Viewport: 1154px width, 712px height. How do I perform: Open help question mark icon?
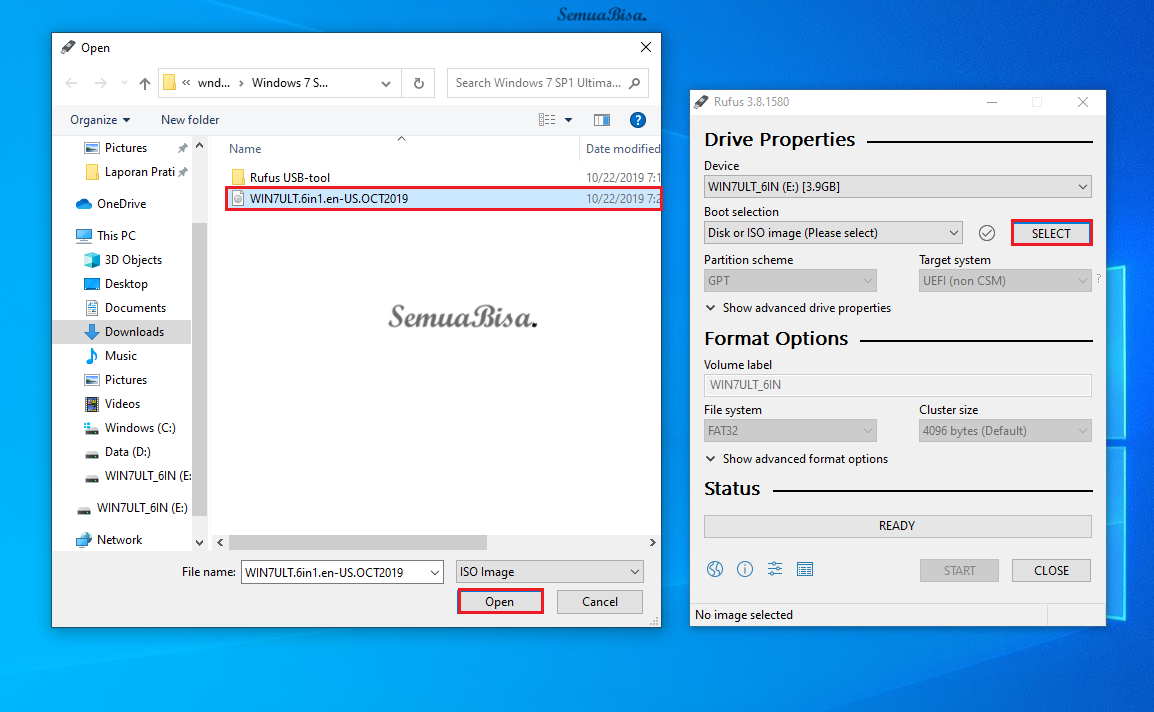click(x=638, y=120)
